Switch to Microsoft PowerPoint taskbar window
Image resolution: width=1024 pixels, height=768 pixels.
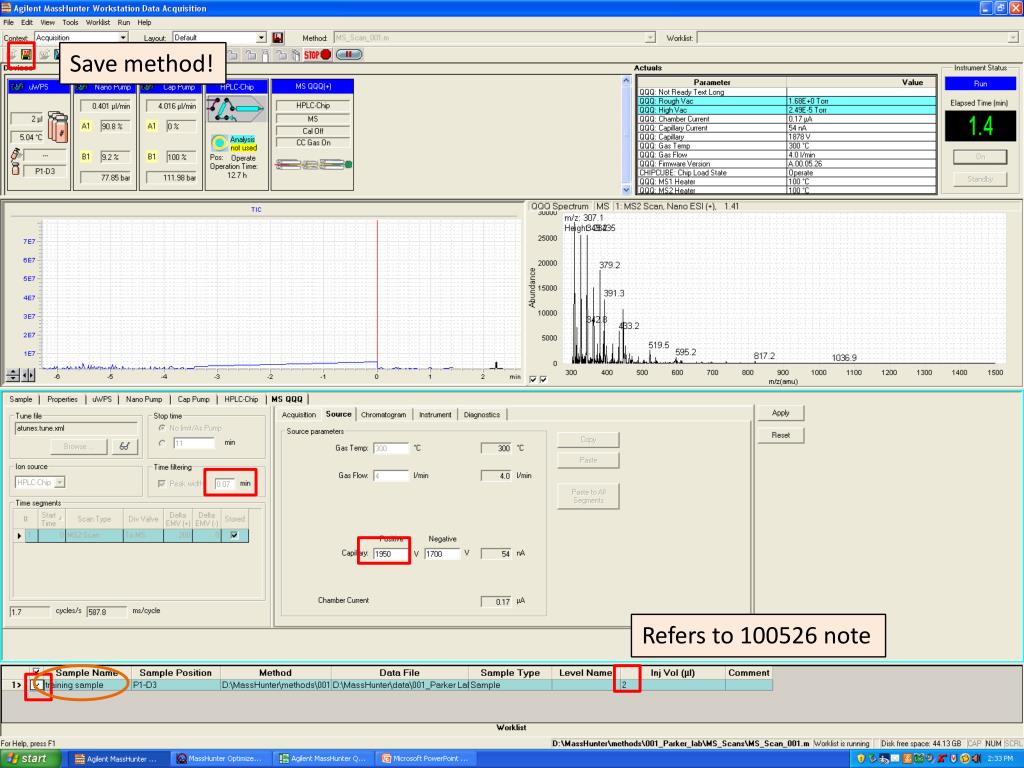coord(425,759)
